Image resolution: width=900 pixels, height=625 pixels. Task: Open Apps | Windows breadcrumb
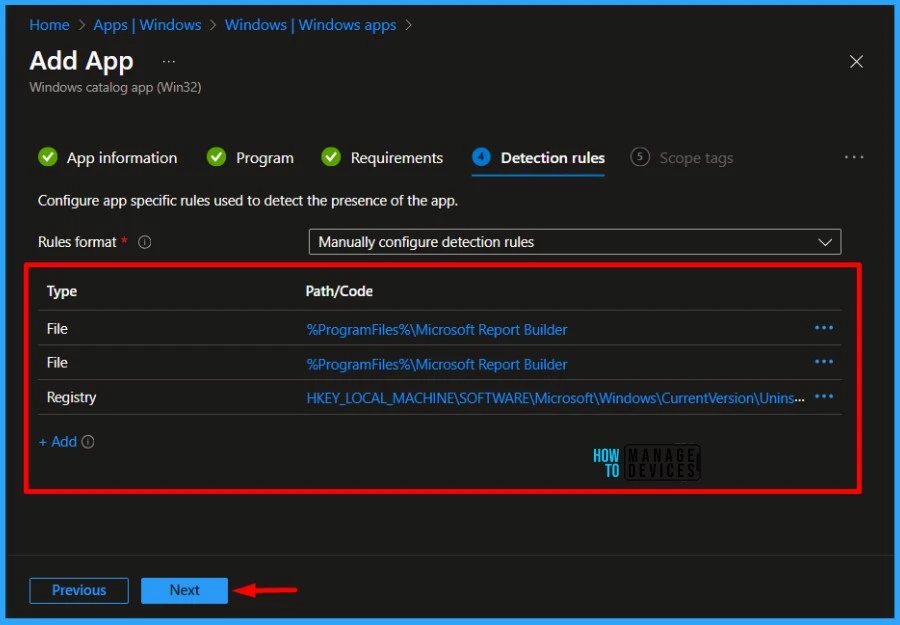click(148, 25)
